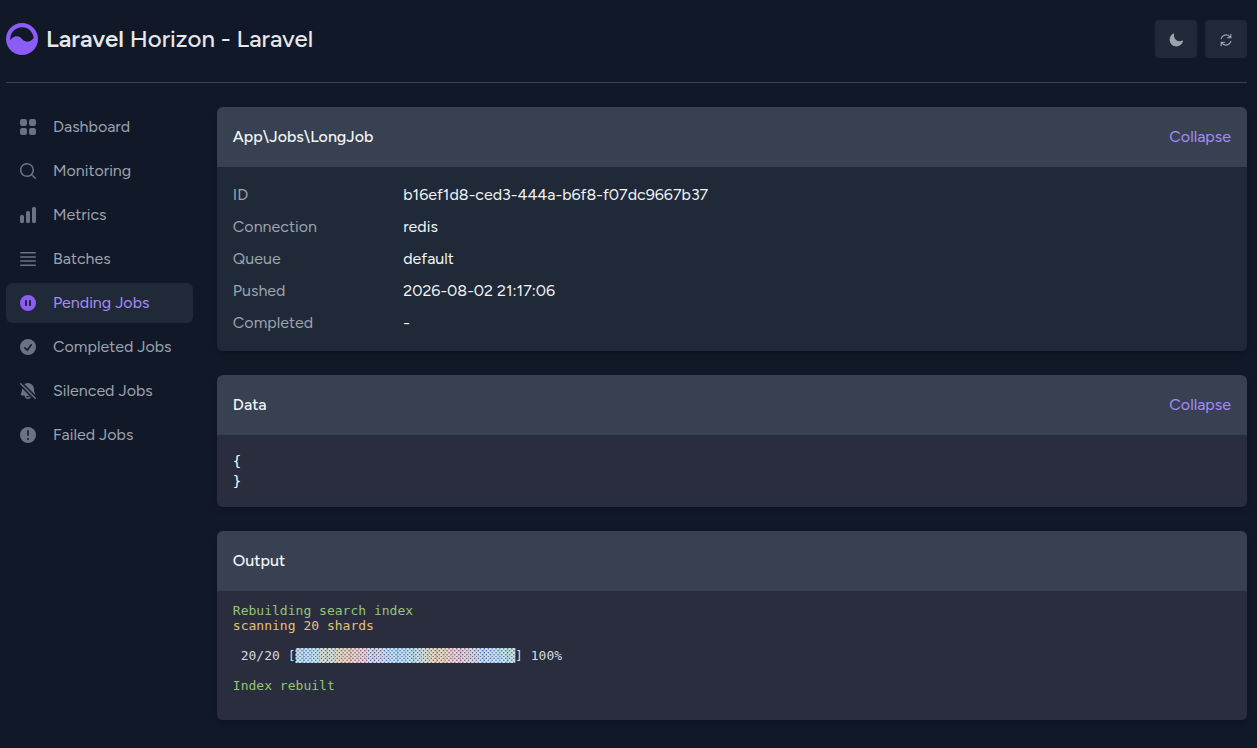The height and width of the screenshot is (748, 1257).
Task: Go to the Monitoring section
Action: pyautogui.click(x=99, y=171)
